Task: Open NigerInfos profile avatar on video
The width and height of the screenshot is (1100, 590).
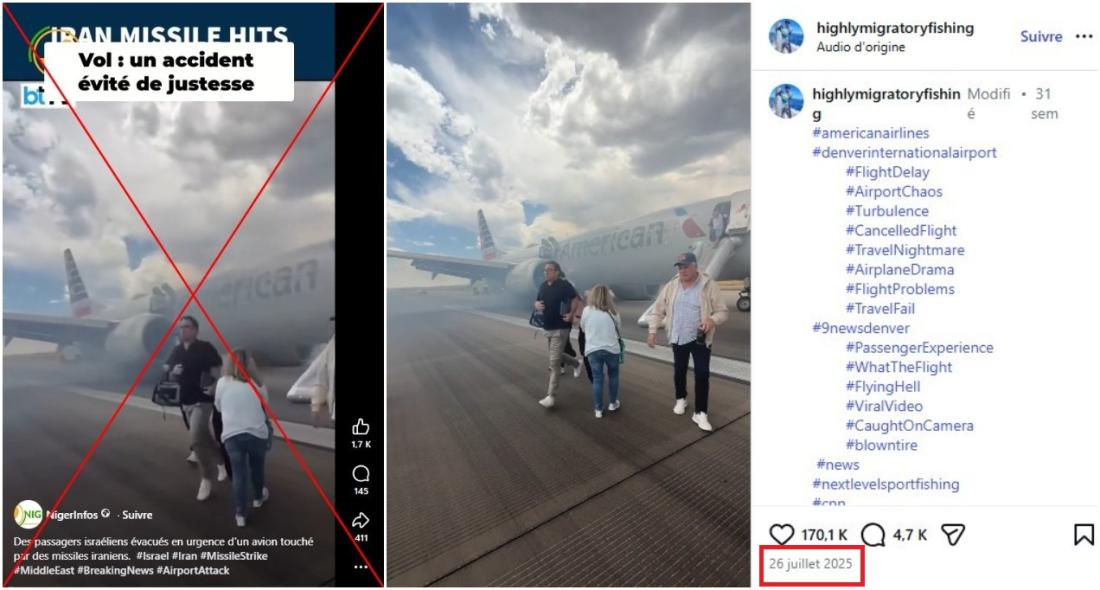Action: point(28,515)
